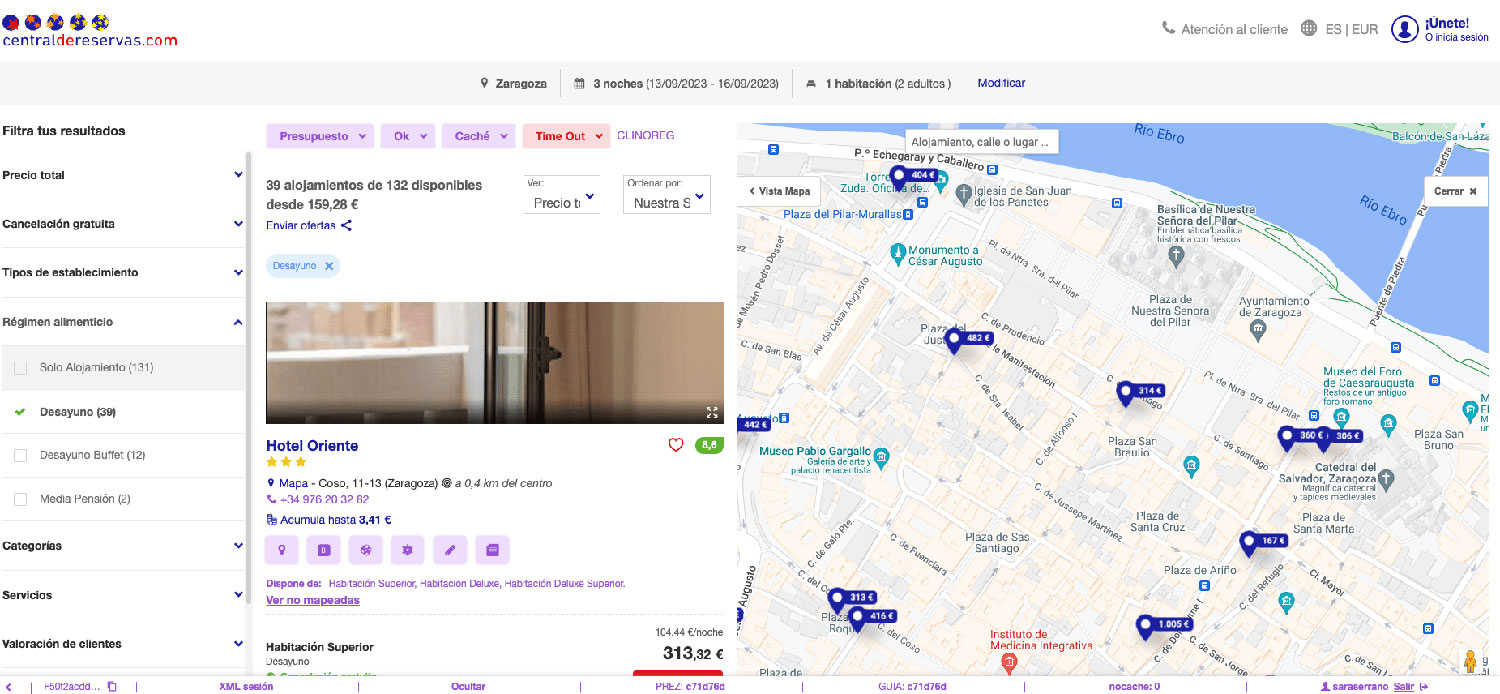Screen dimensions: 1500x694
Task: Remove the Desayuno filter tag
Action: (328, 266)
